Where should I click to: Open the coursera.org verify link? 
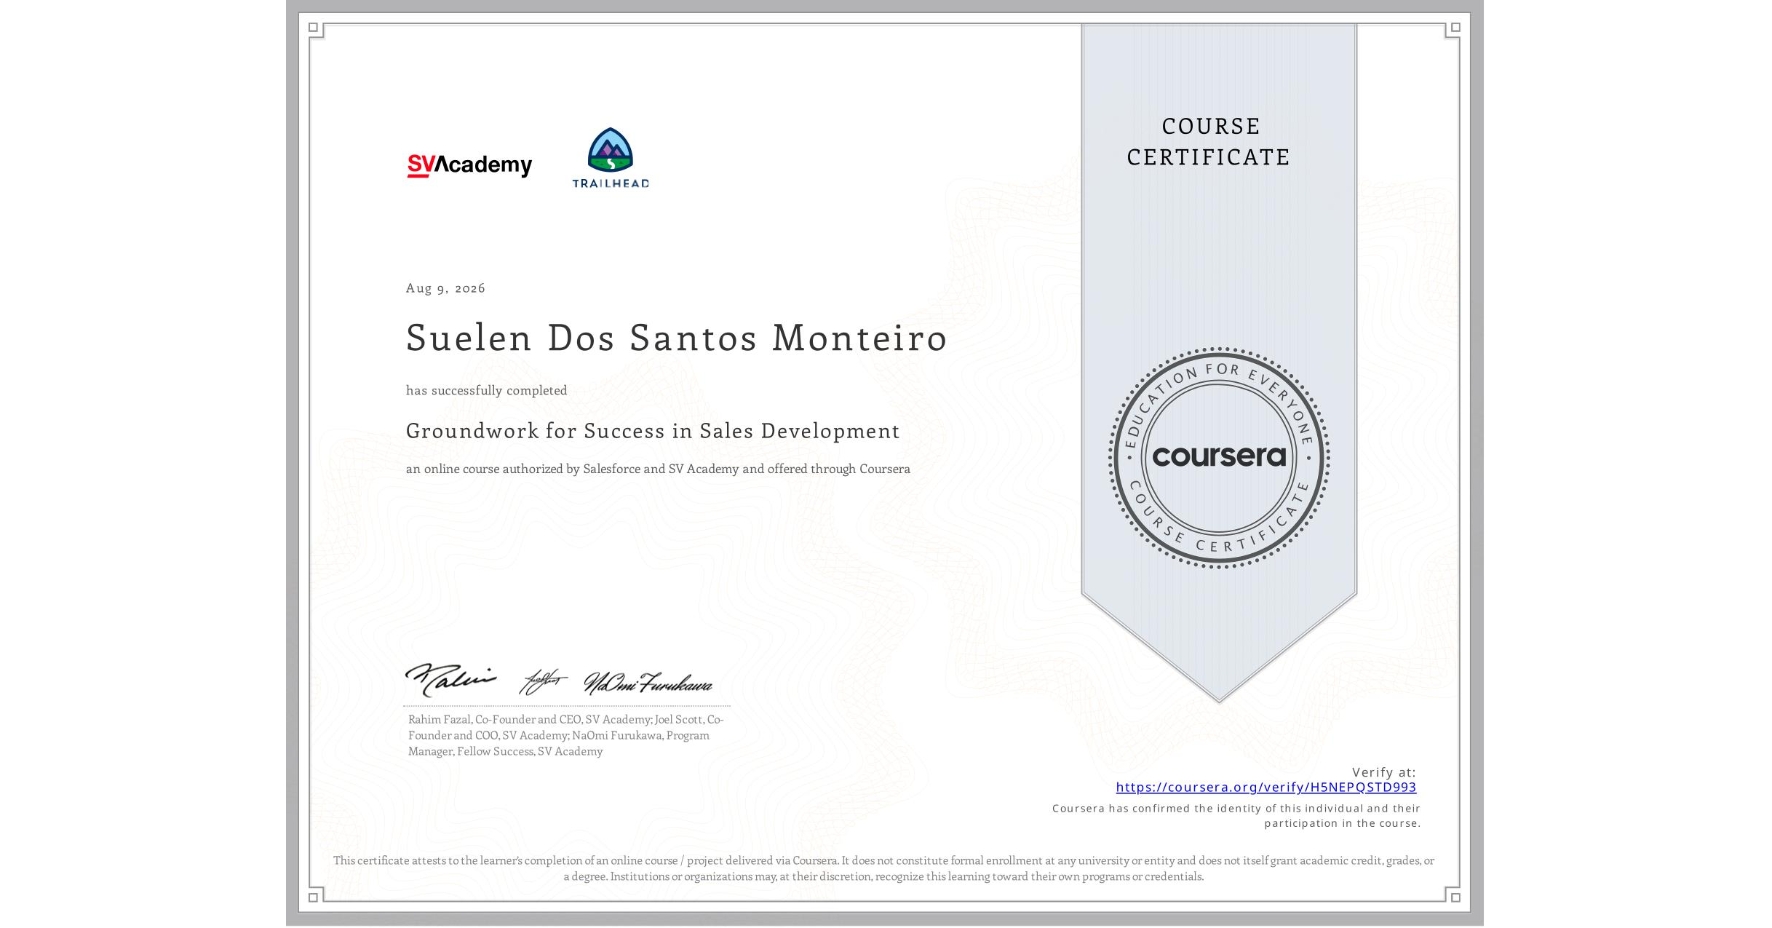pyautogui.click(x=1266, y=787)
